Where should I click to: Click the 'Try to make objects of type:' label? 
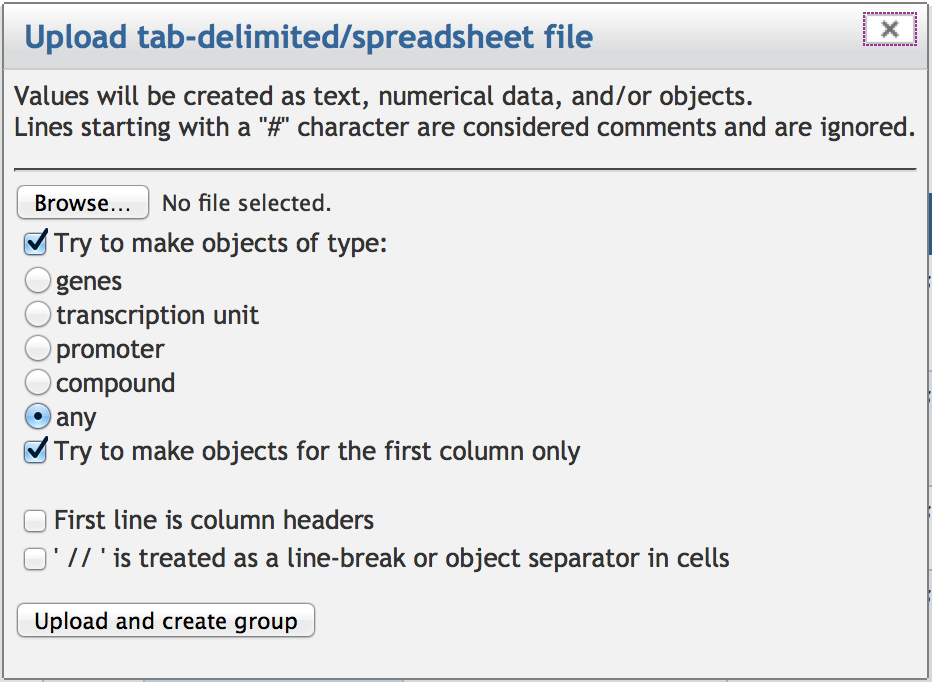[220, 243]
